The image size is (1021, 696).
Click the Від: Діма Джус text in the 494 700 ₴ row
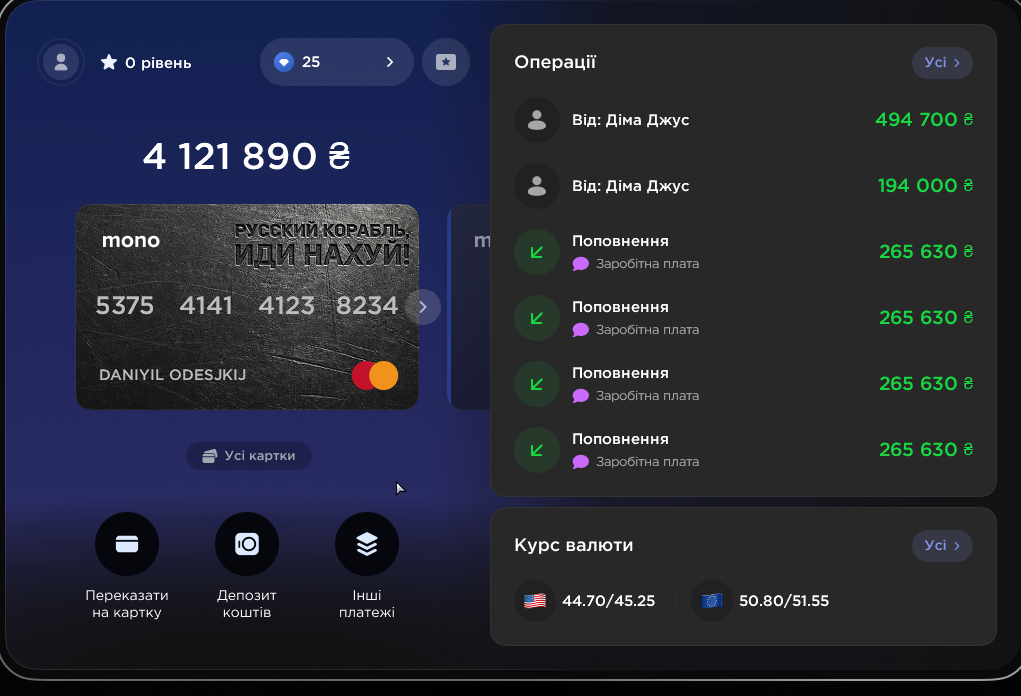pyautogui.click(x=630, y=120)
